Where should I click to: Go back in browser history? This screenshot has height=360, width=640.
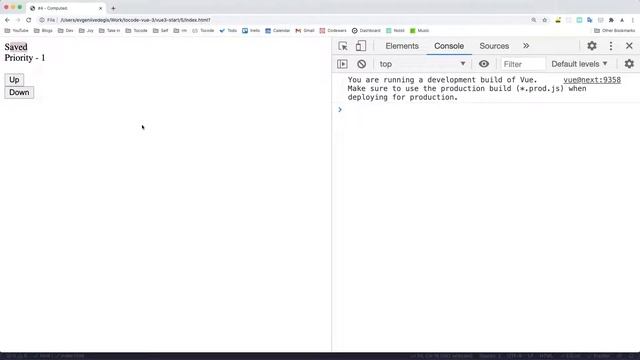(7, 20)
